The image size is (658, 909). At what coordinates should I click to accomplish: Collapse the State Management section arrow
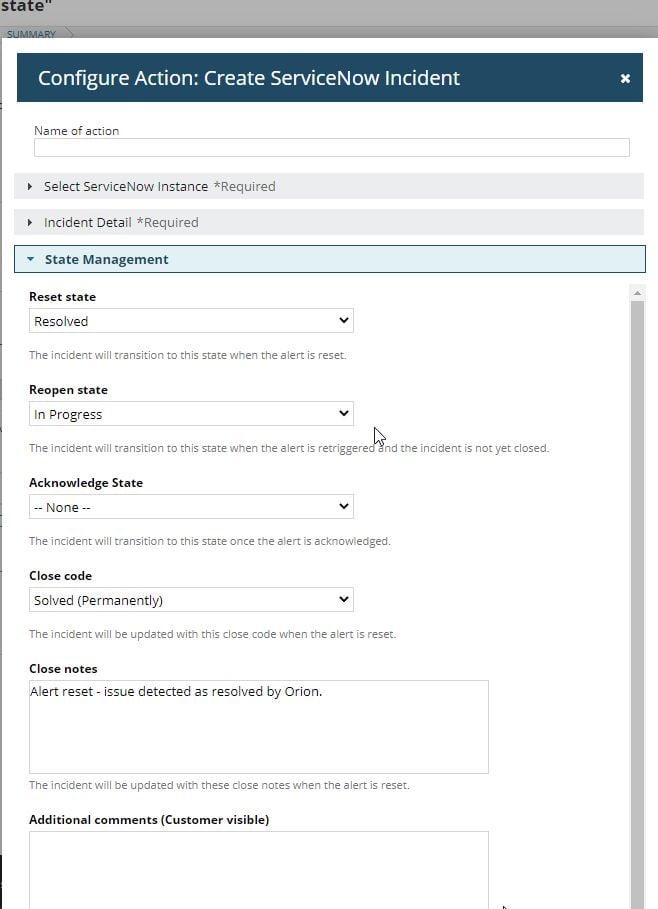[31, 259]
